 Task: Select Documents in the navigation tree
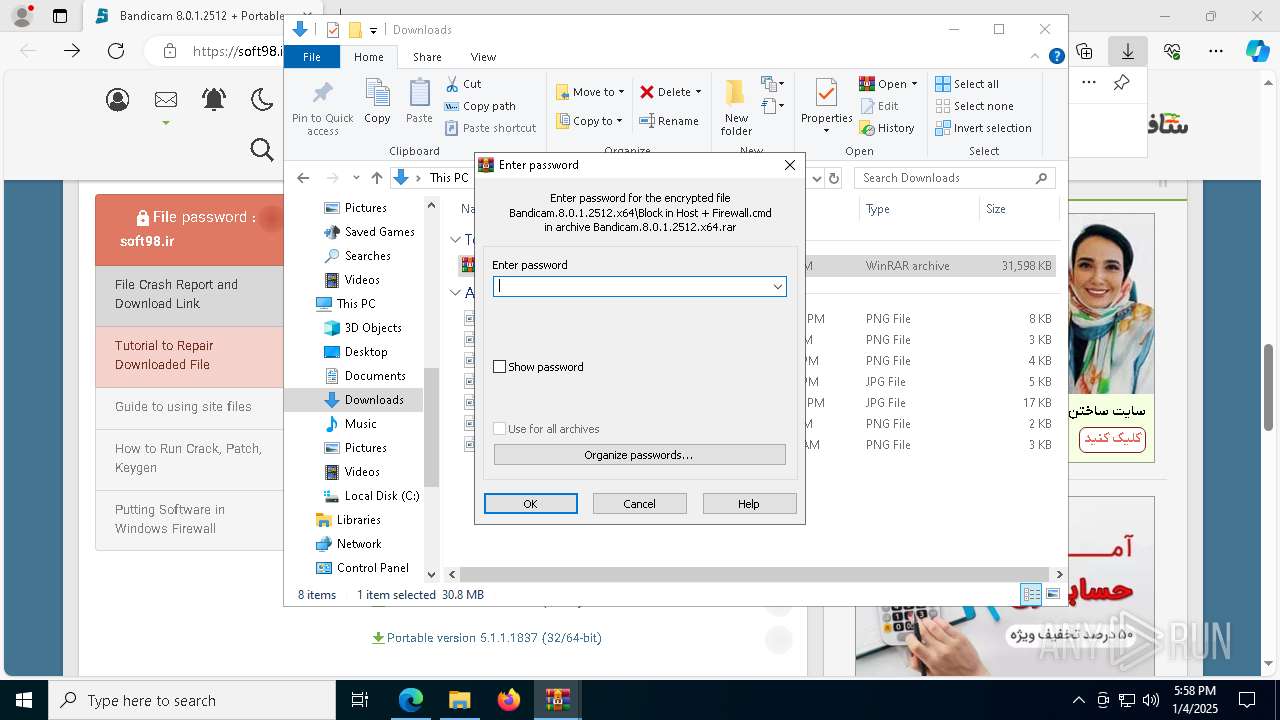coord(375,376)
